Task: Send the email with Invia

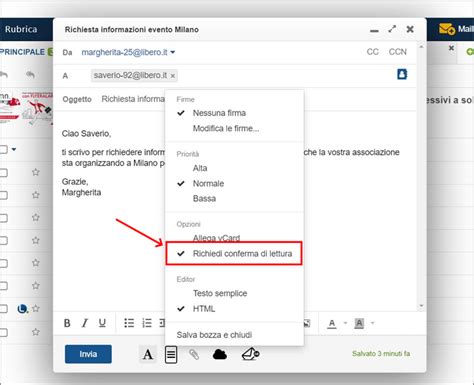Action: click(88, 354)
